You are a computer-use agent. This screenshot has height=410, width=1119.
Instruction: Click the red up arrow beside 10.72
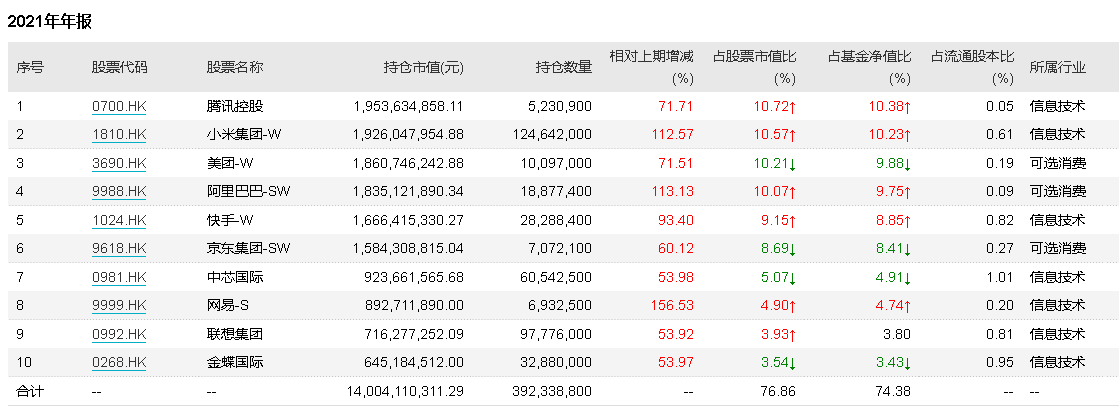(792, 107)
